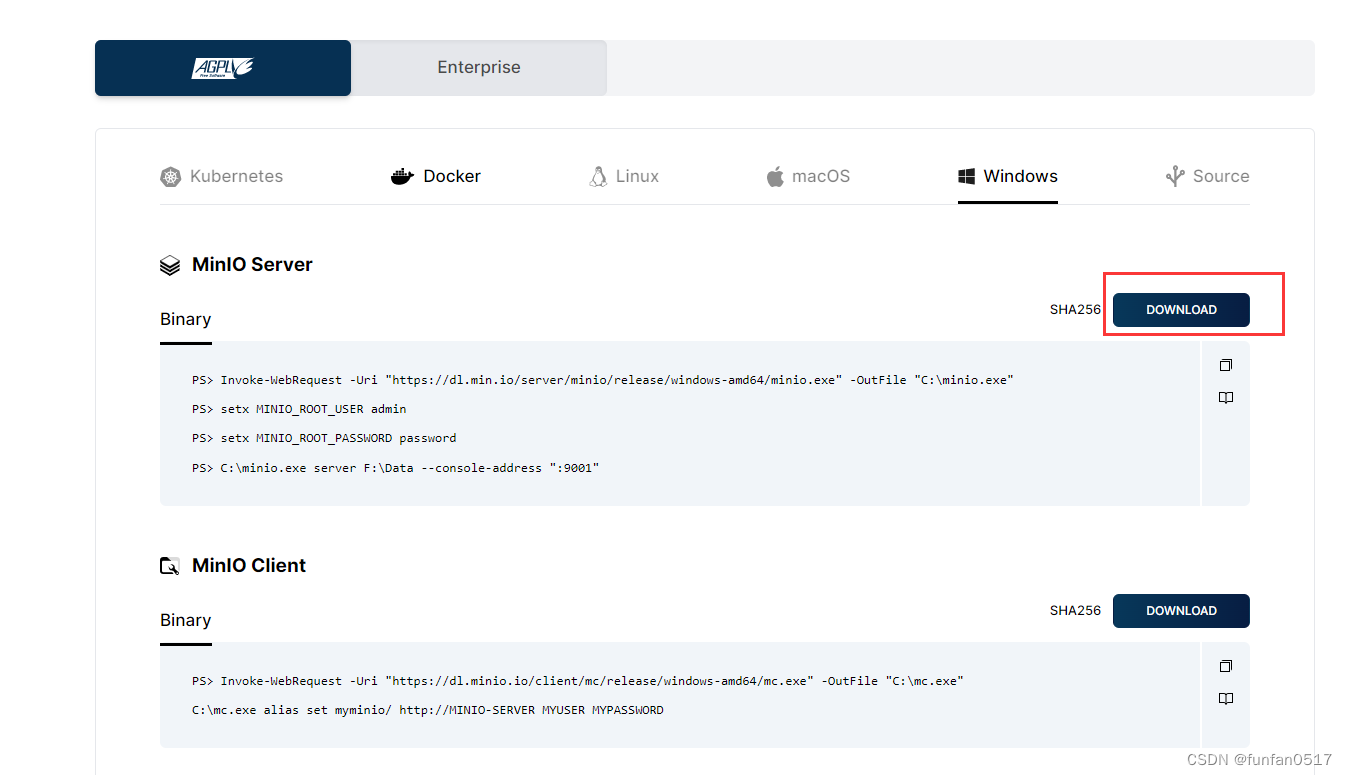Screen dimensions: 1347x775
Task: Click the setx MINIO_ROOT_USER admin line
Action: pyautogui.click(x=299, y=409)
